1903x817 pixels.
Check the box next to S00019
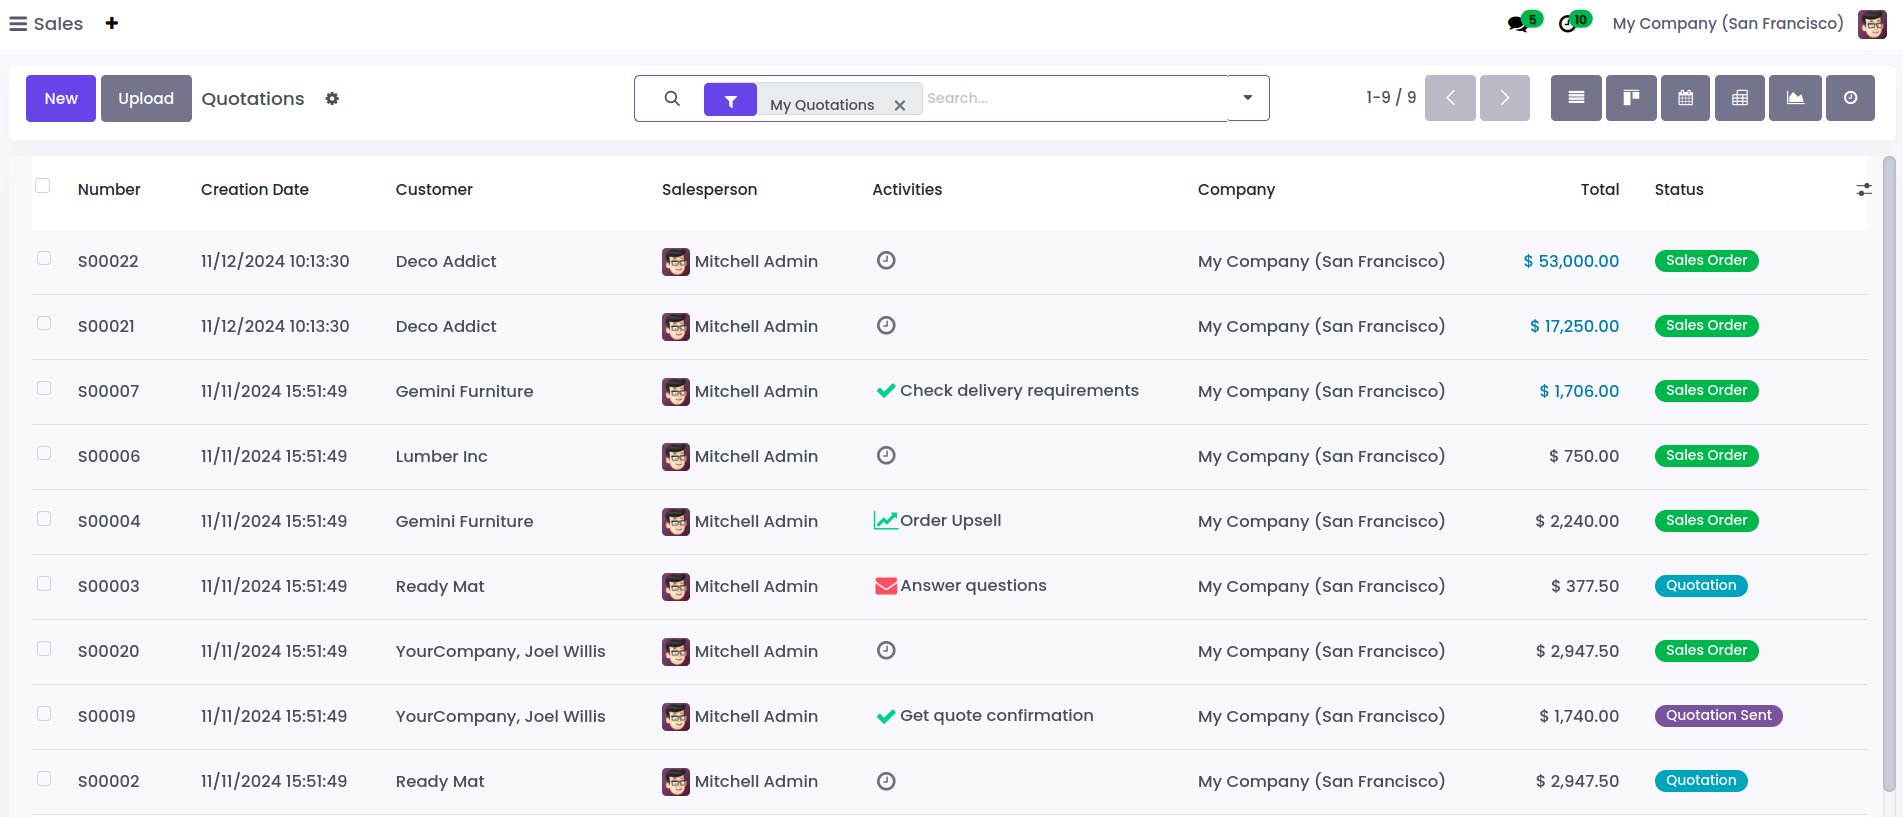44,713
